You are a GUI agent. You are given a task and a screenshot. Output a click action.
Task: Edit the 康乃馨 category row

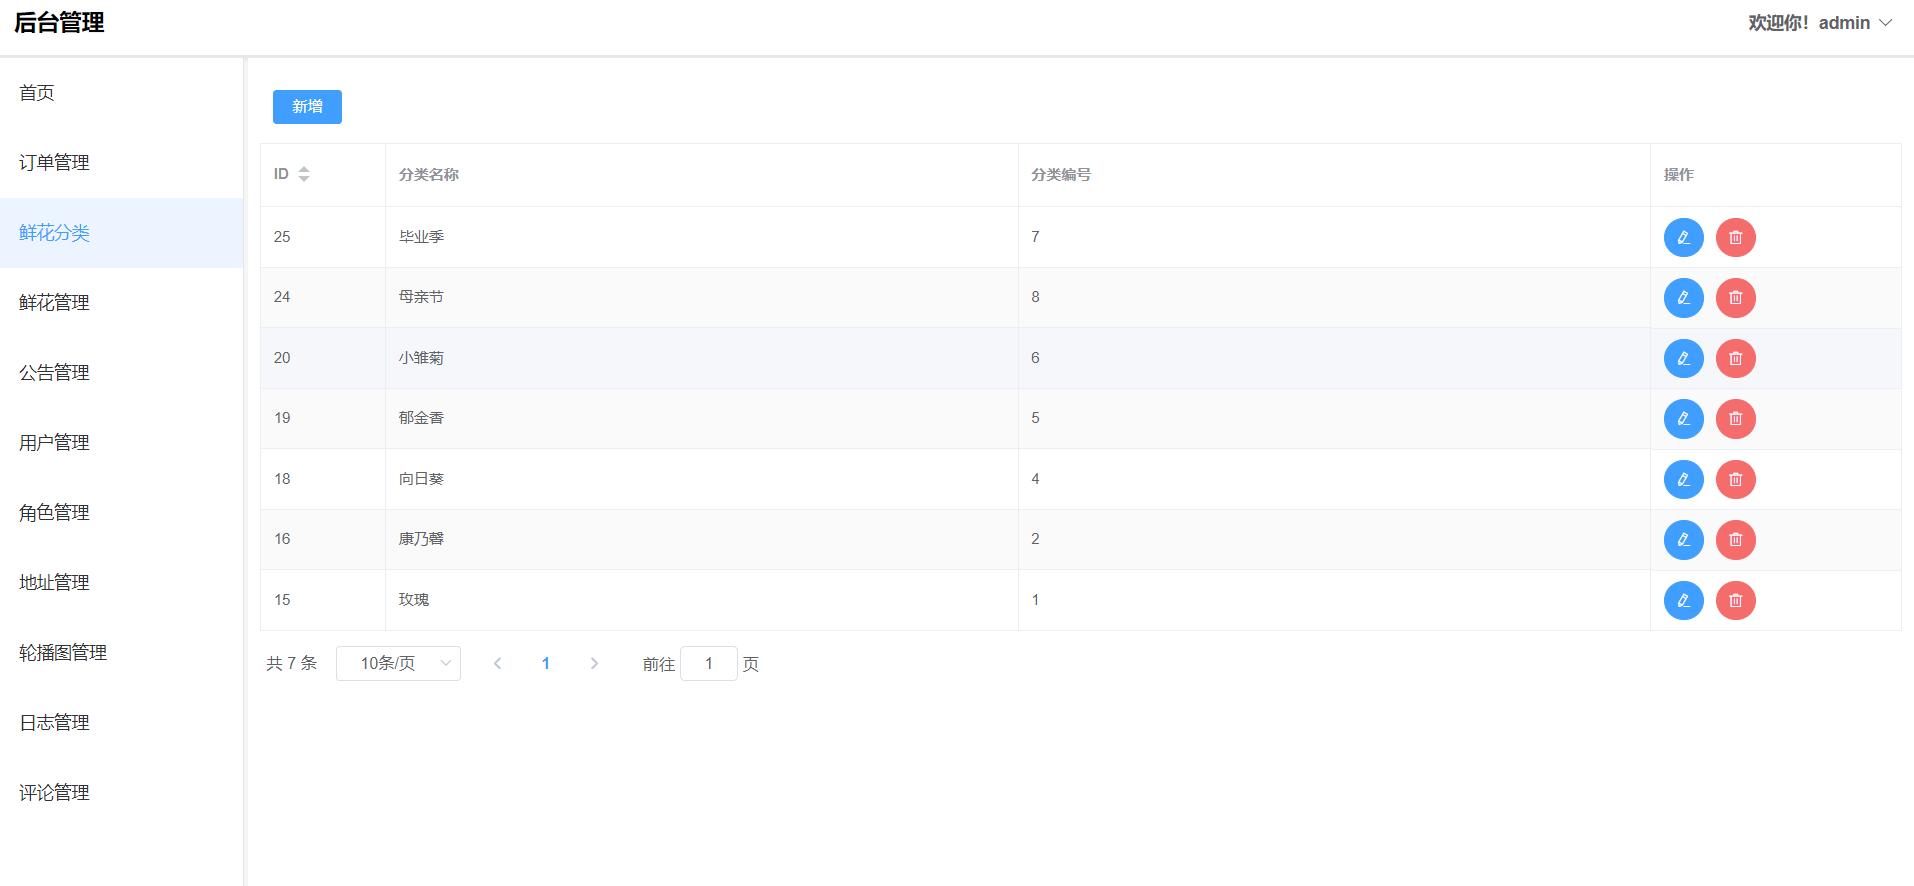click(x=1683, y=540)
